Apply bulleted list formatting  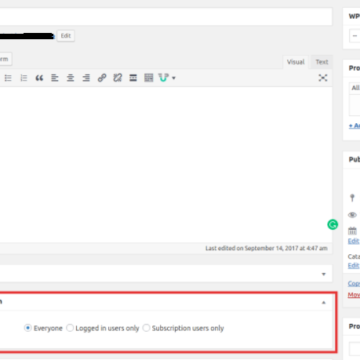tap(8, 78)
